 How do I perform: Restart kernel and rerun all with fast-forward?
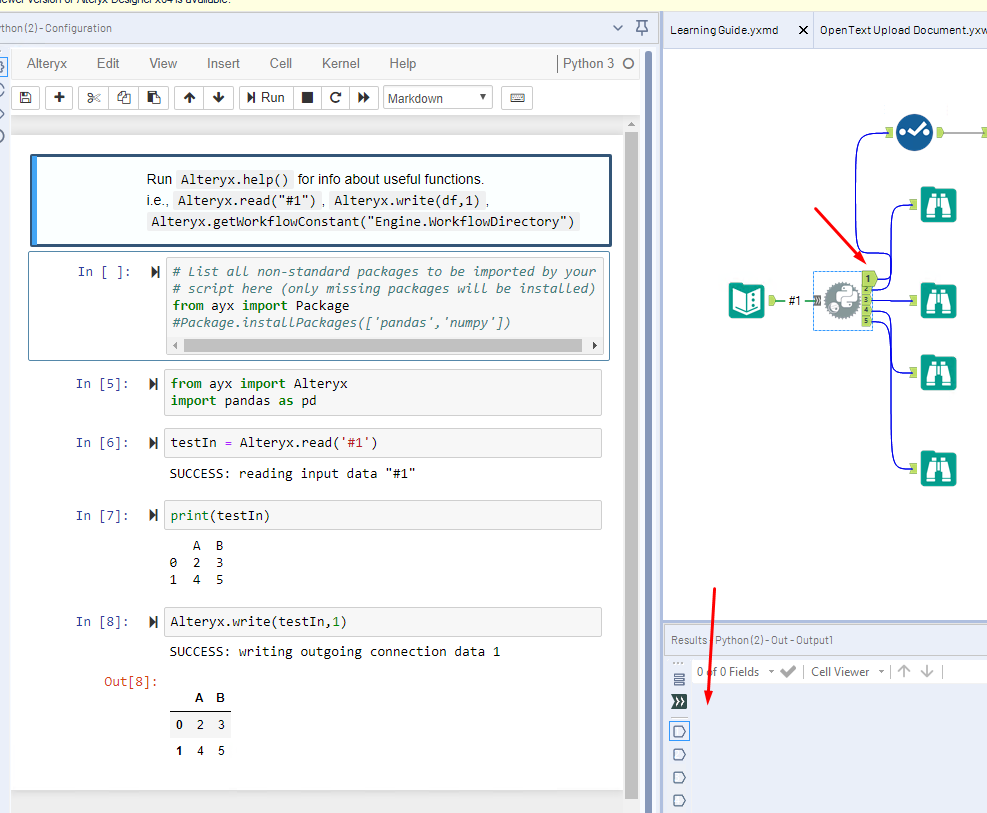tap(364, 98)
